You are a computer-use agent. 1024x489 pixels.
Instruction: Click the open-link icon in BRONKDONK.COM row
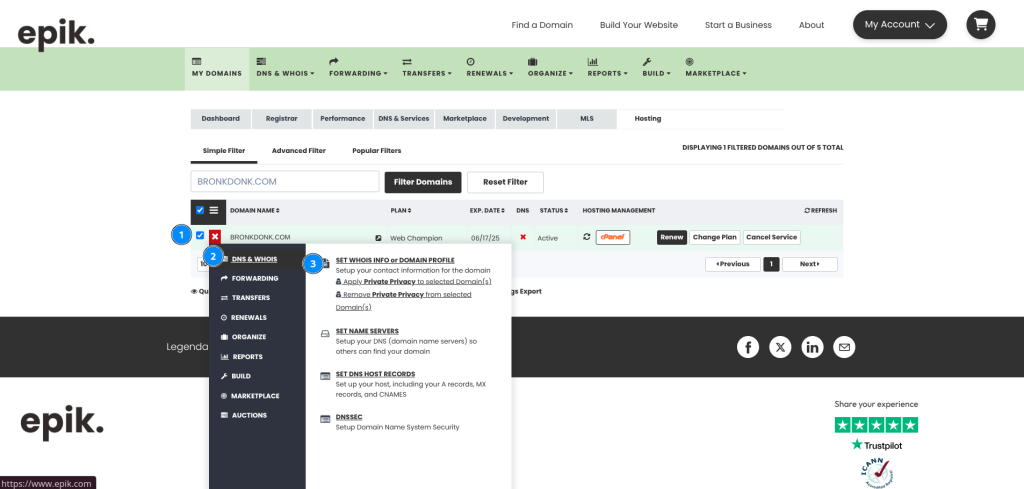(x=378, y=238)
